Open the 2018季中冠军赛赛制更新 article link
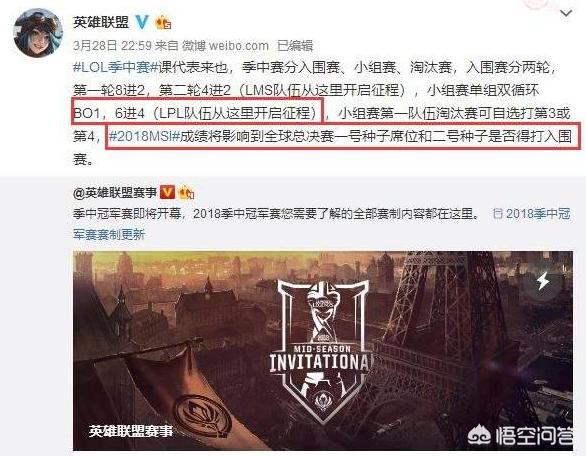This screenshot has height=456, width=586. (321, 224)
